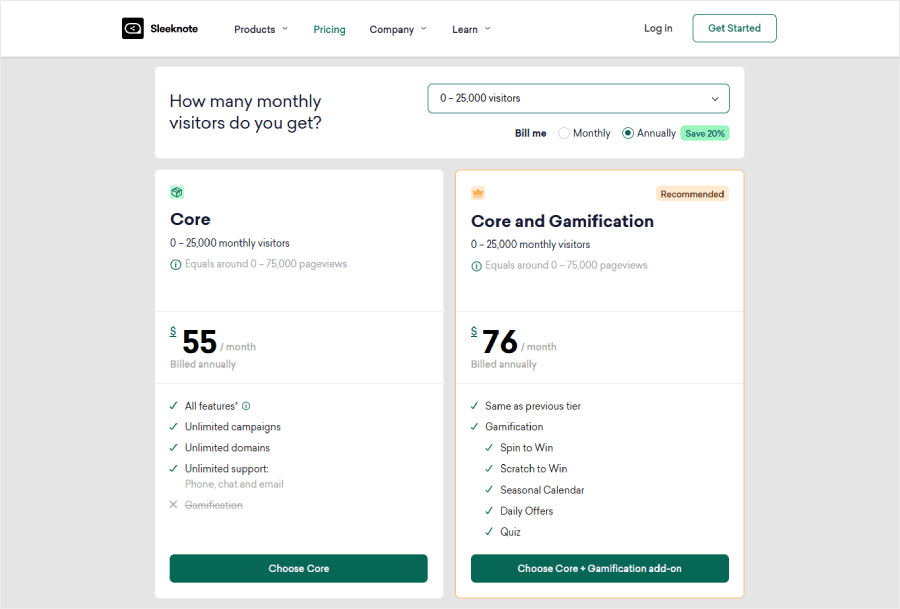900x609 pixels.
Task: Click the Sleeknote logo icon
Action: (x=134, y=28)
